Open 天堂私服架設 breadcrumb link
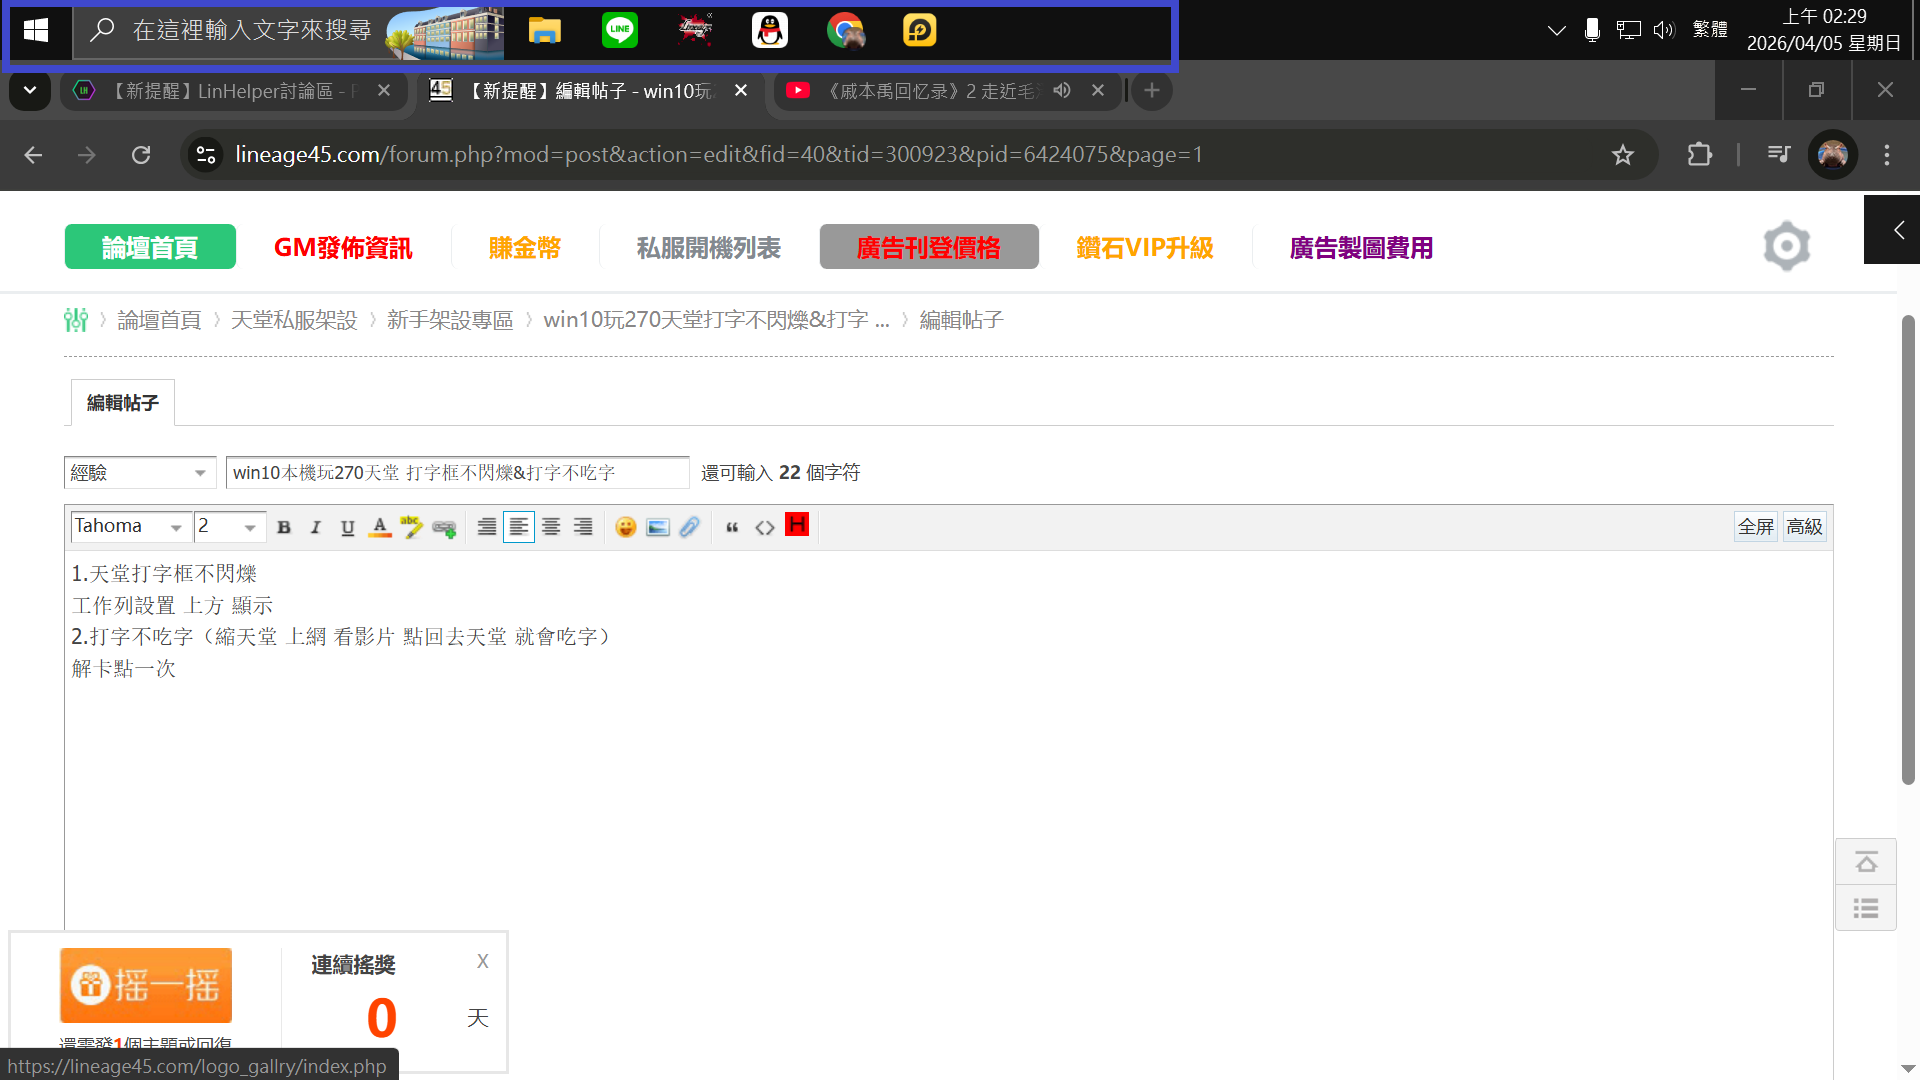Screen dimensions: 1920x1080 coord(294,320)
